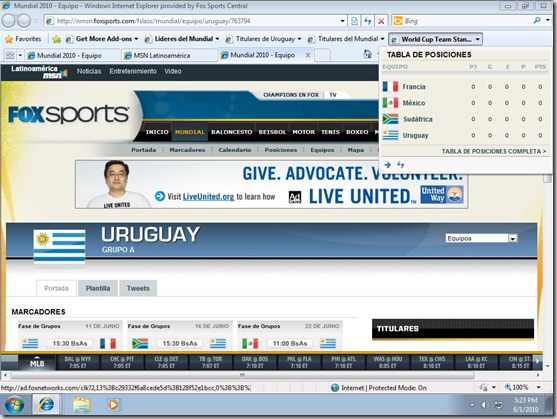The image size is (557, 419).
Task: Click the Mexico flag in 22 de Junio match
Action: point(250,343)
